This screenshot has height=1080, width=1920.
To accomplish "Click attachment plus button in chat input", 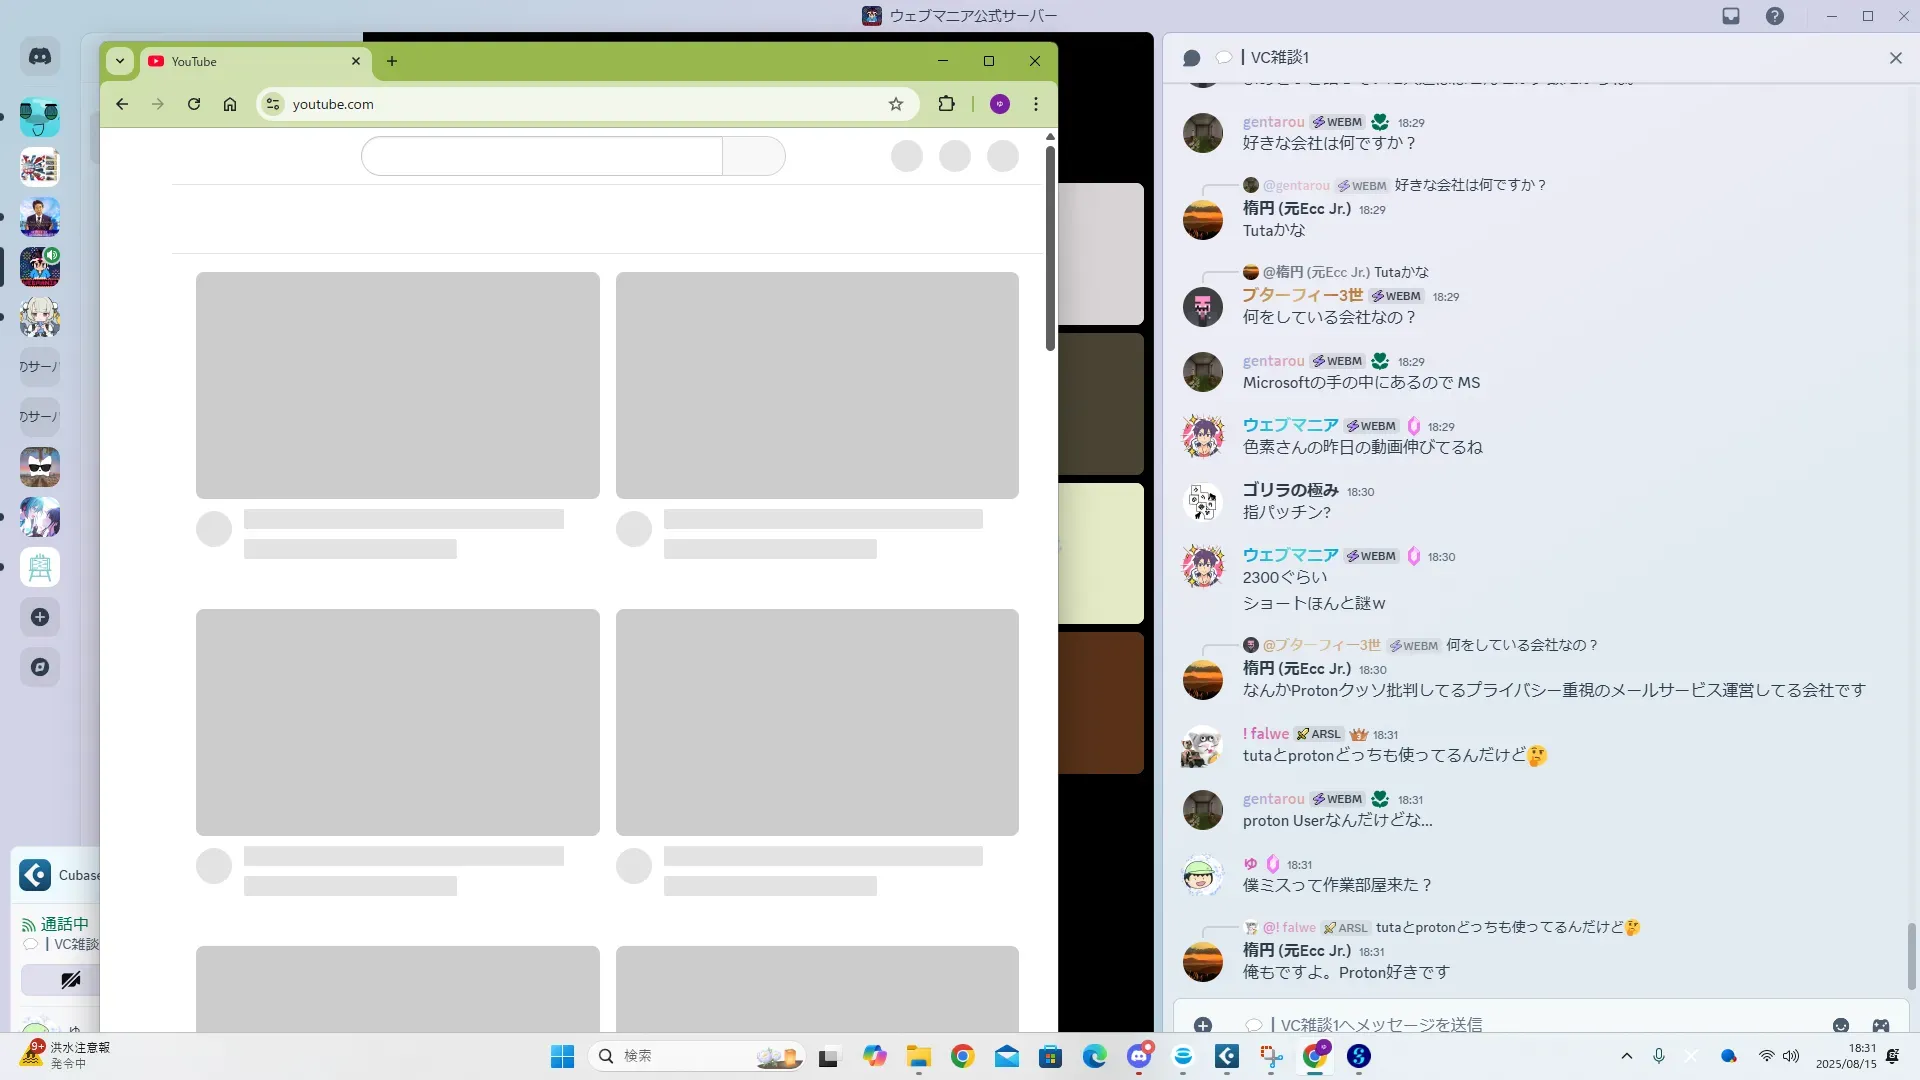I will (1203, 1025).
